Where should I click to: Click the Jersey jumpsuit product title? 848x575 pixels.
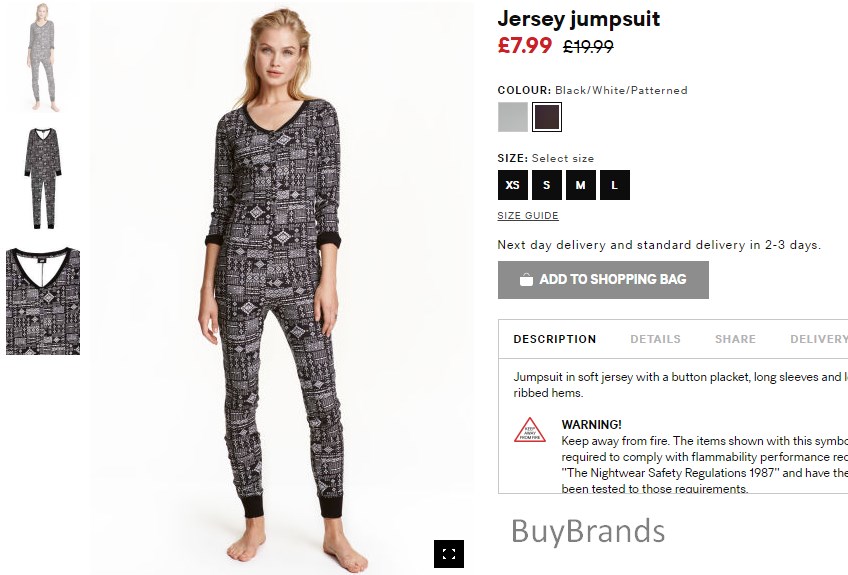coord(579,19)
